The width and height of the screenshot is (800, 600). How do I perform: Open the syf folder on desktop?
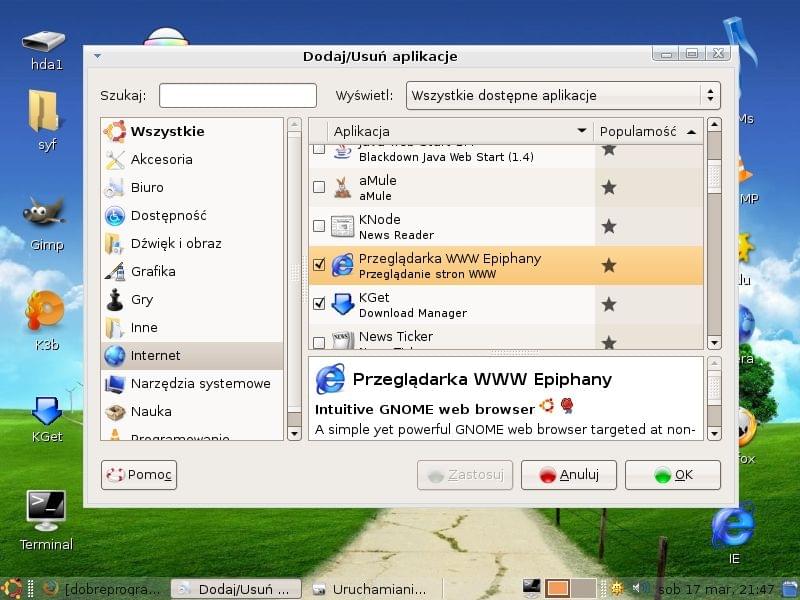coord(45,120)
